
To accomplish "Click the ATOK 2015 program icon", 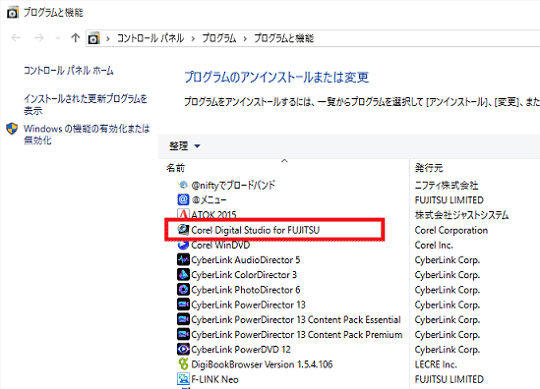I will tap(183, 214).
